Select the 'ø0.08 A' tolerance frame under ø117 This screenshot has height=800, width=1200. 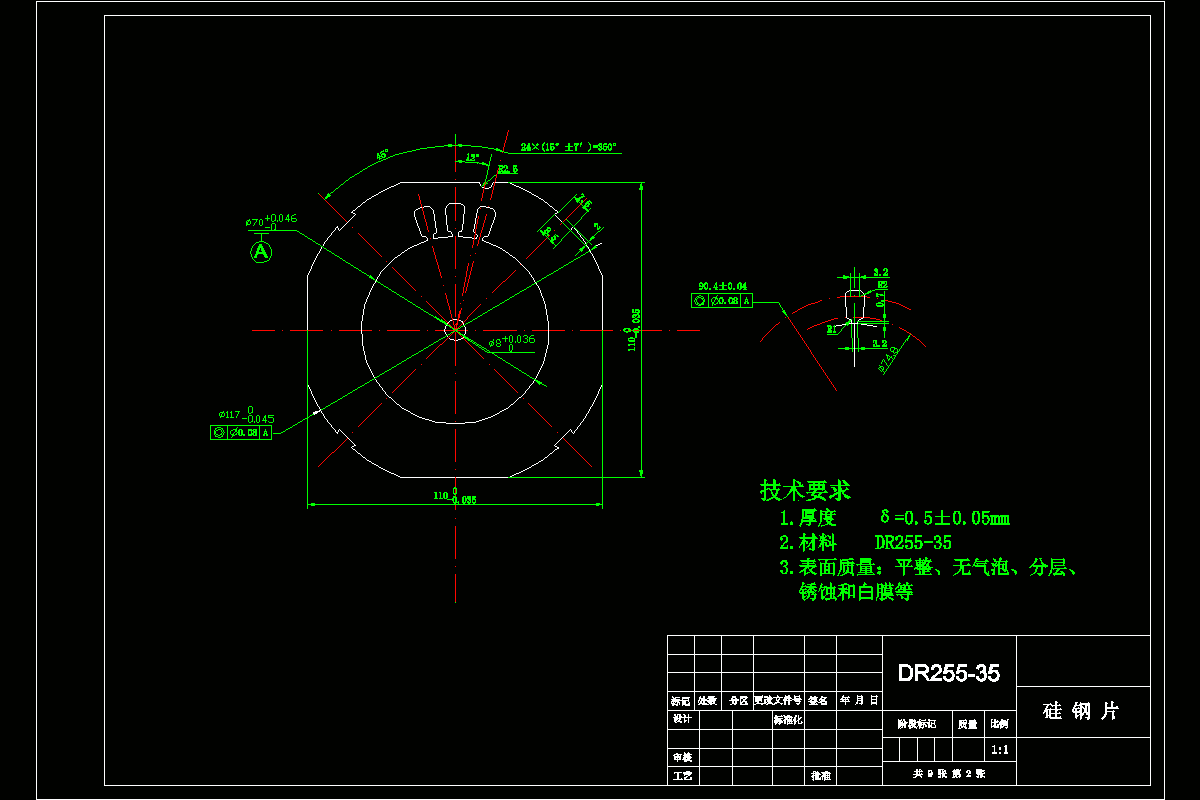point(240,433)
